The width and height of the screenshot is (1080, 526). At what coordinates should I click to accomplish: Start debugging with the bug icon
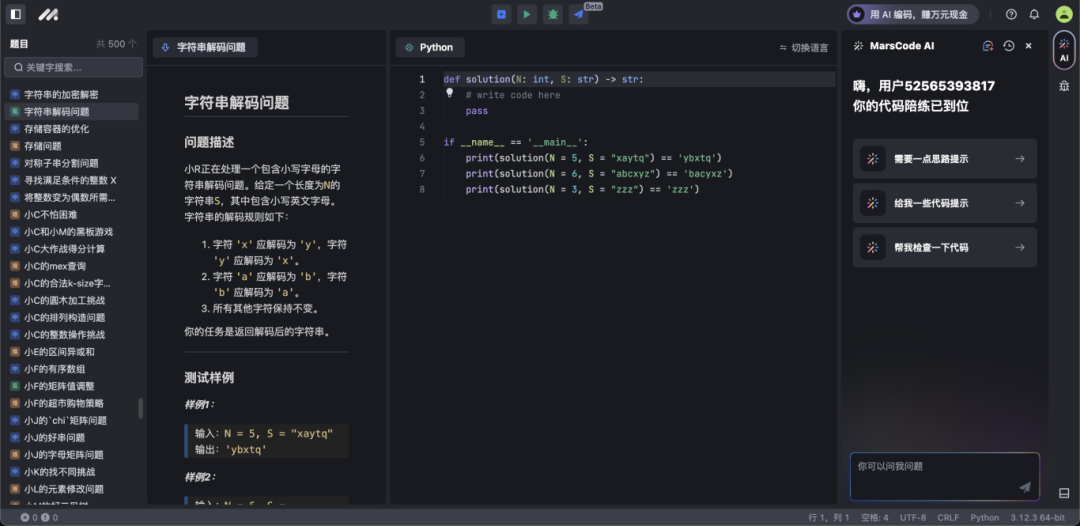[x=552, y=14]
